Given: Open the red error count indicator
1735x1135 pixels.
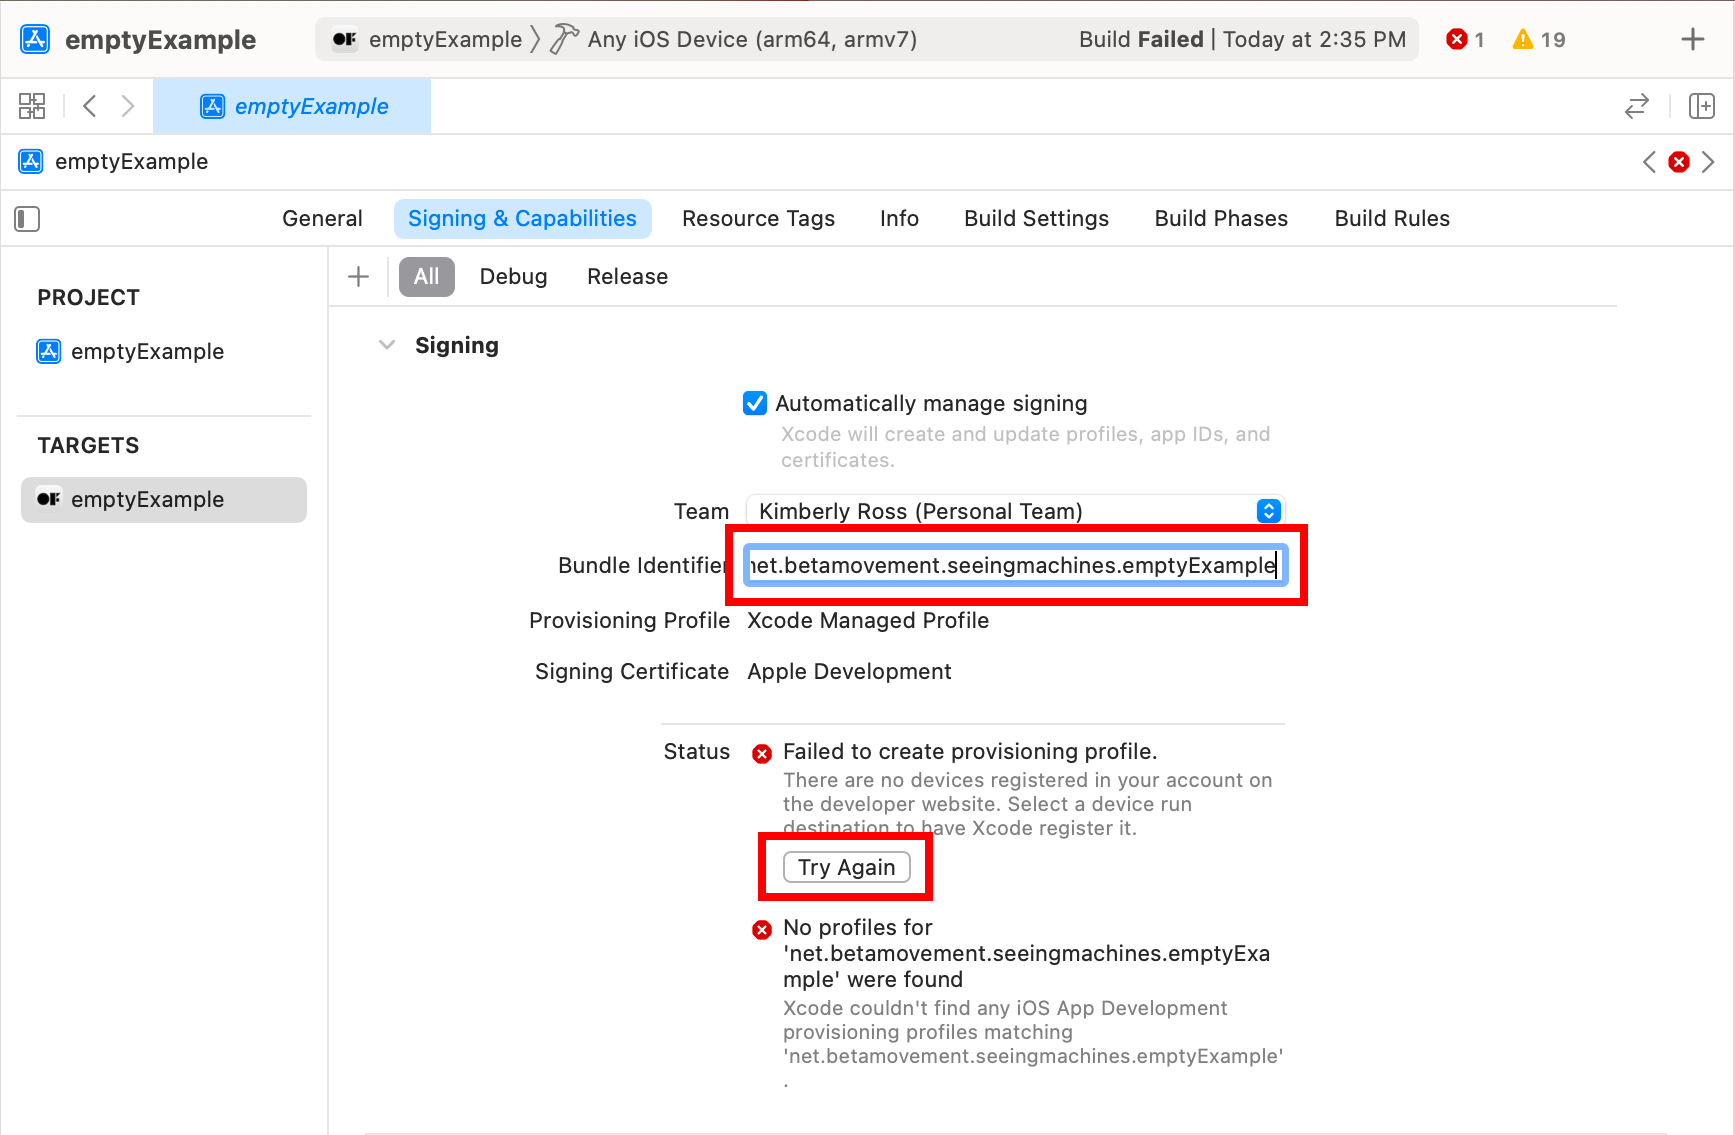Looking at the screenshot, I should click(1465, 39).
